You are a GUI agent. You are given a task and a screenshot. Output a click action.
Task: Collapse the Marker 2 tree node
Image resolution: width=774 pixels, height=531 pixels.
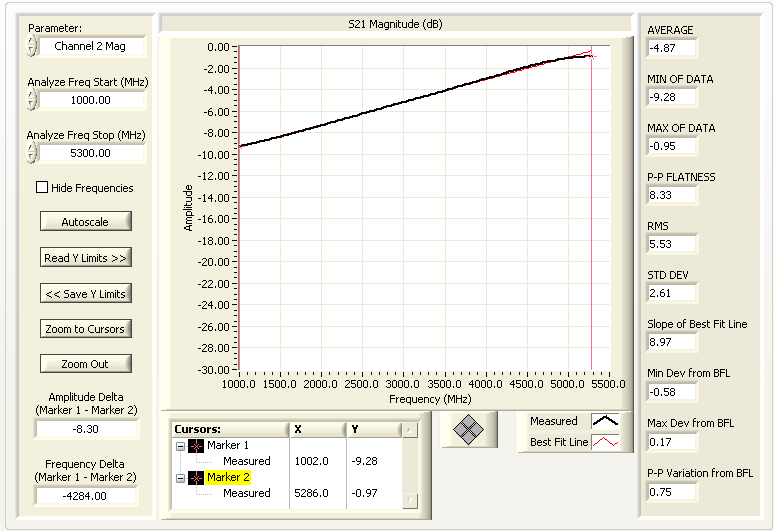[181, 478]
